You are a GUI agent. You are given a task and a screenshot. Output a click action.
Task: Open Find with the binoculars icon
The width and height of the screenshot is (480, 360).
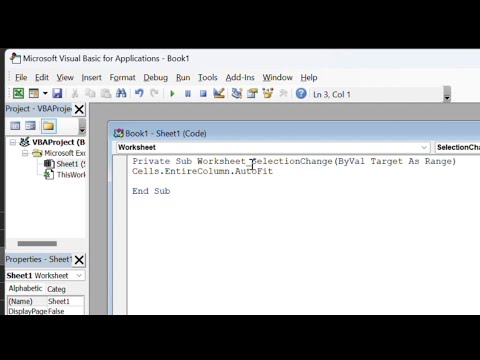[x=121, y=93]
